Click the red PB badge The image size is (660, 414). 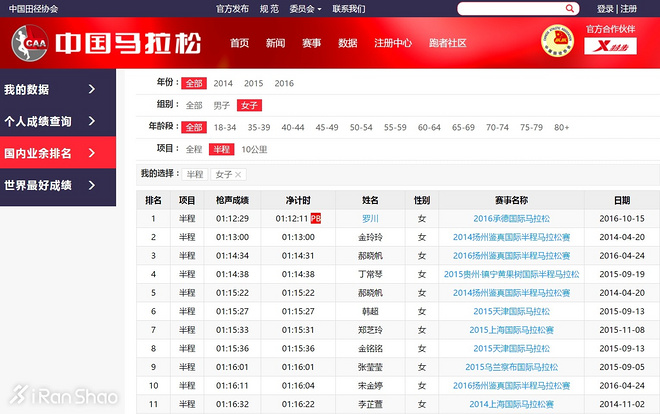[316, 218]
